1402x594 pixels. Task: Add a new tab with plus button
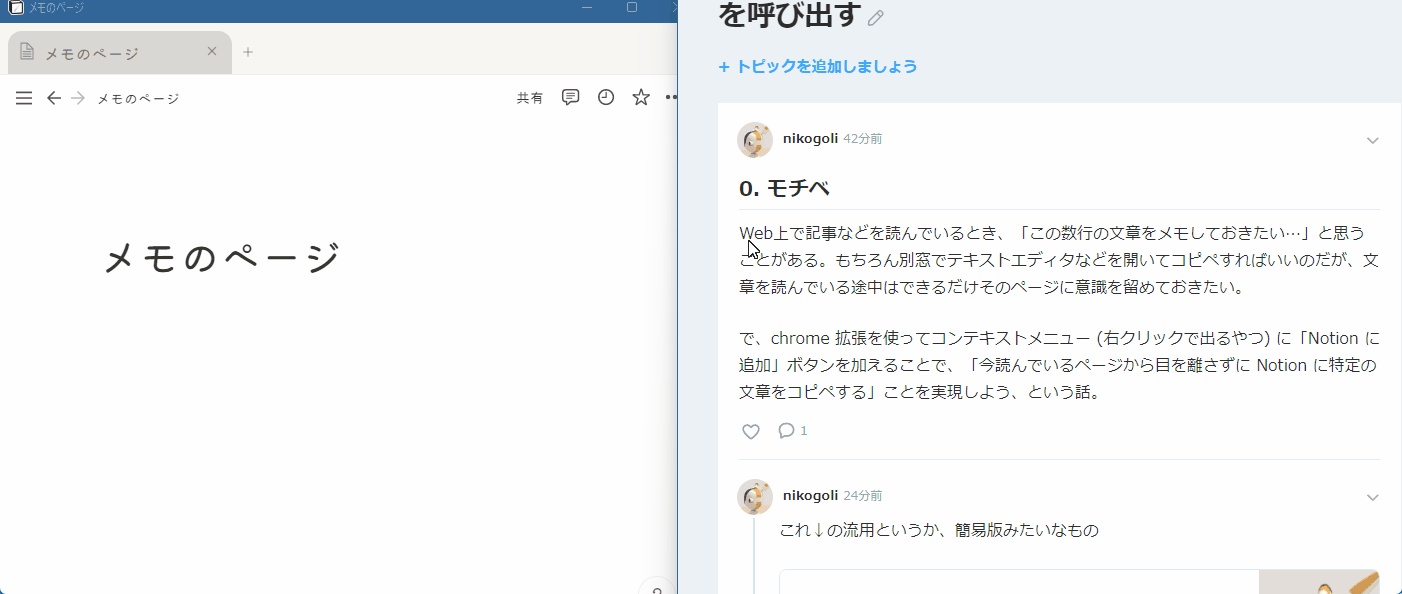click(x=248, y=52)
